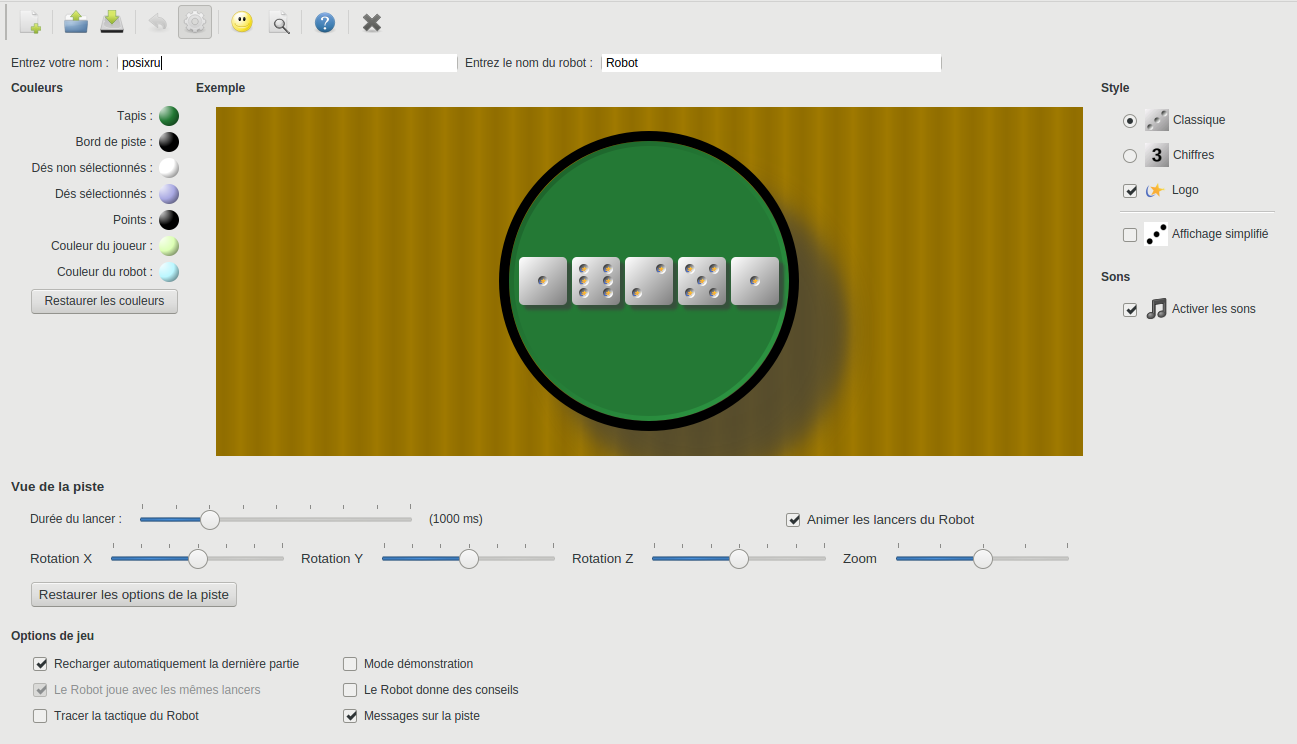Toggle Animer les lancers du Robot checkbox
This screenshot has width=1297, height=744.
click(793, 519)
